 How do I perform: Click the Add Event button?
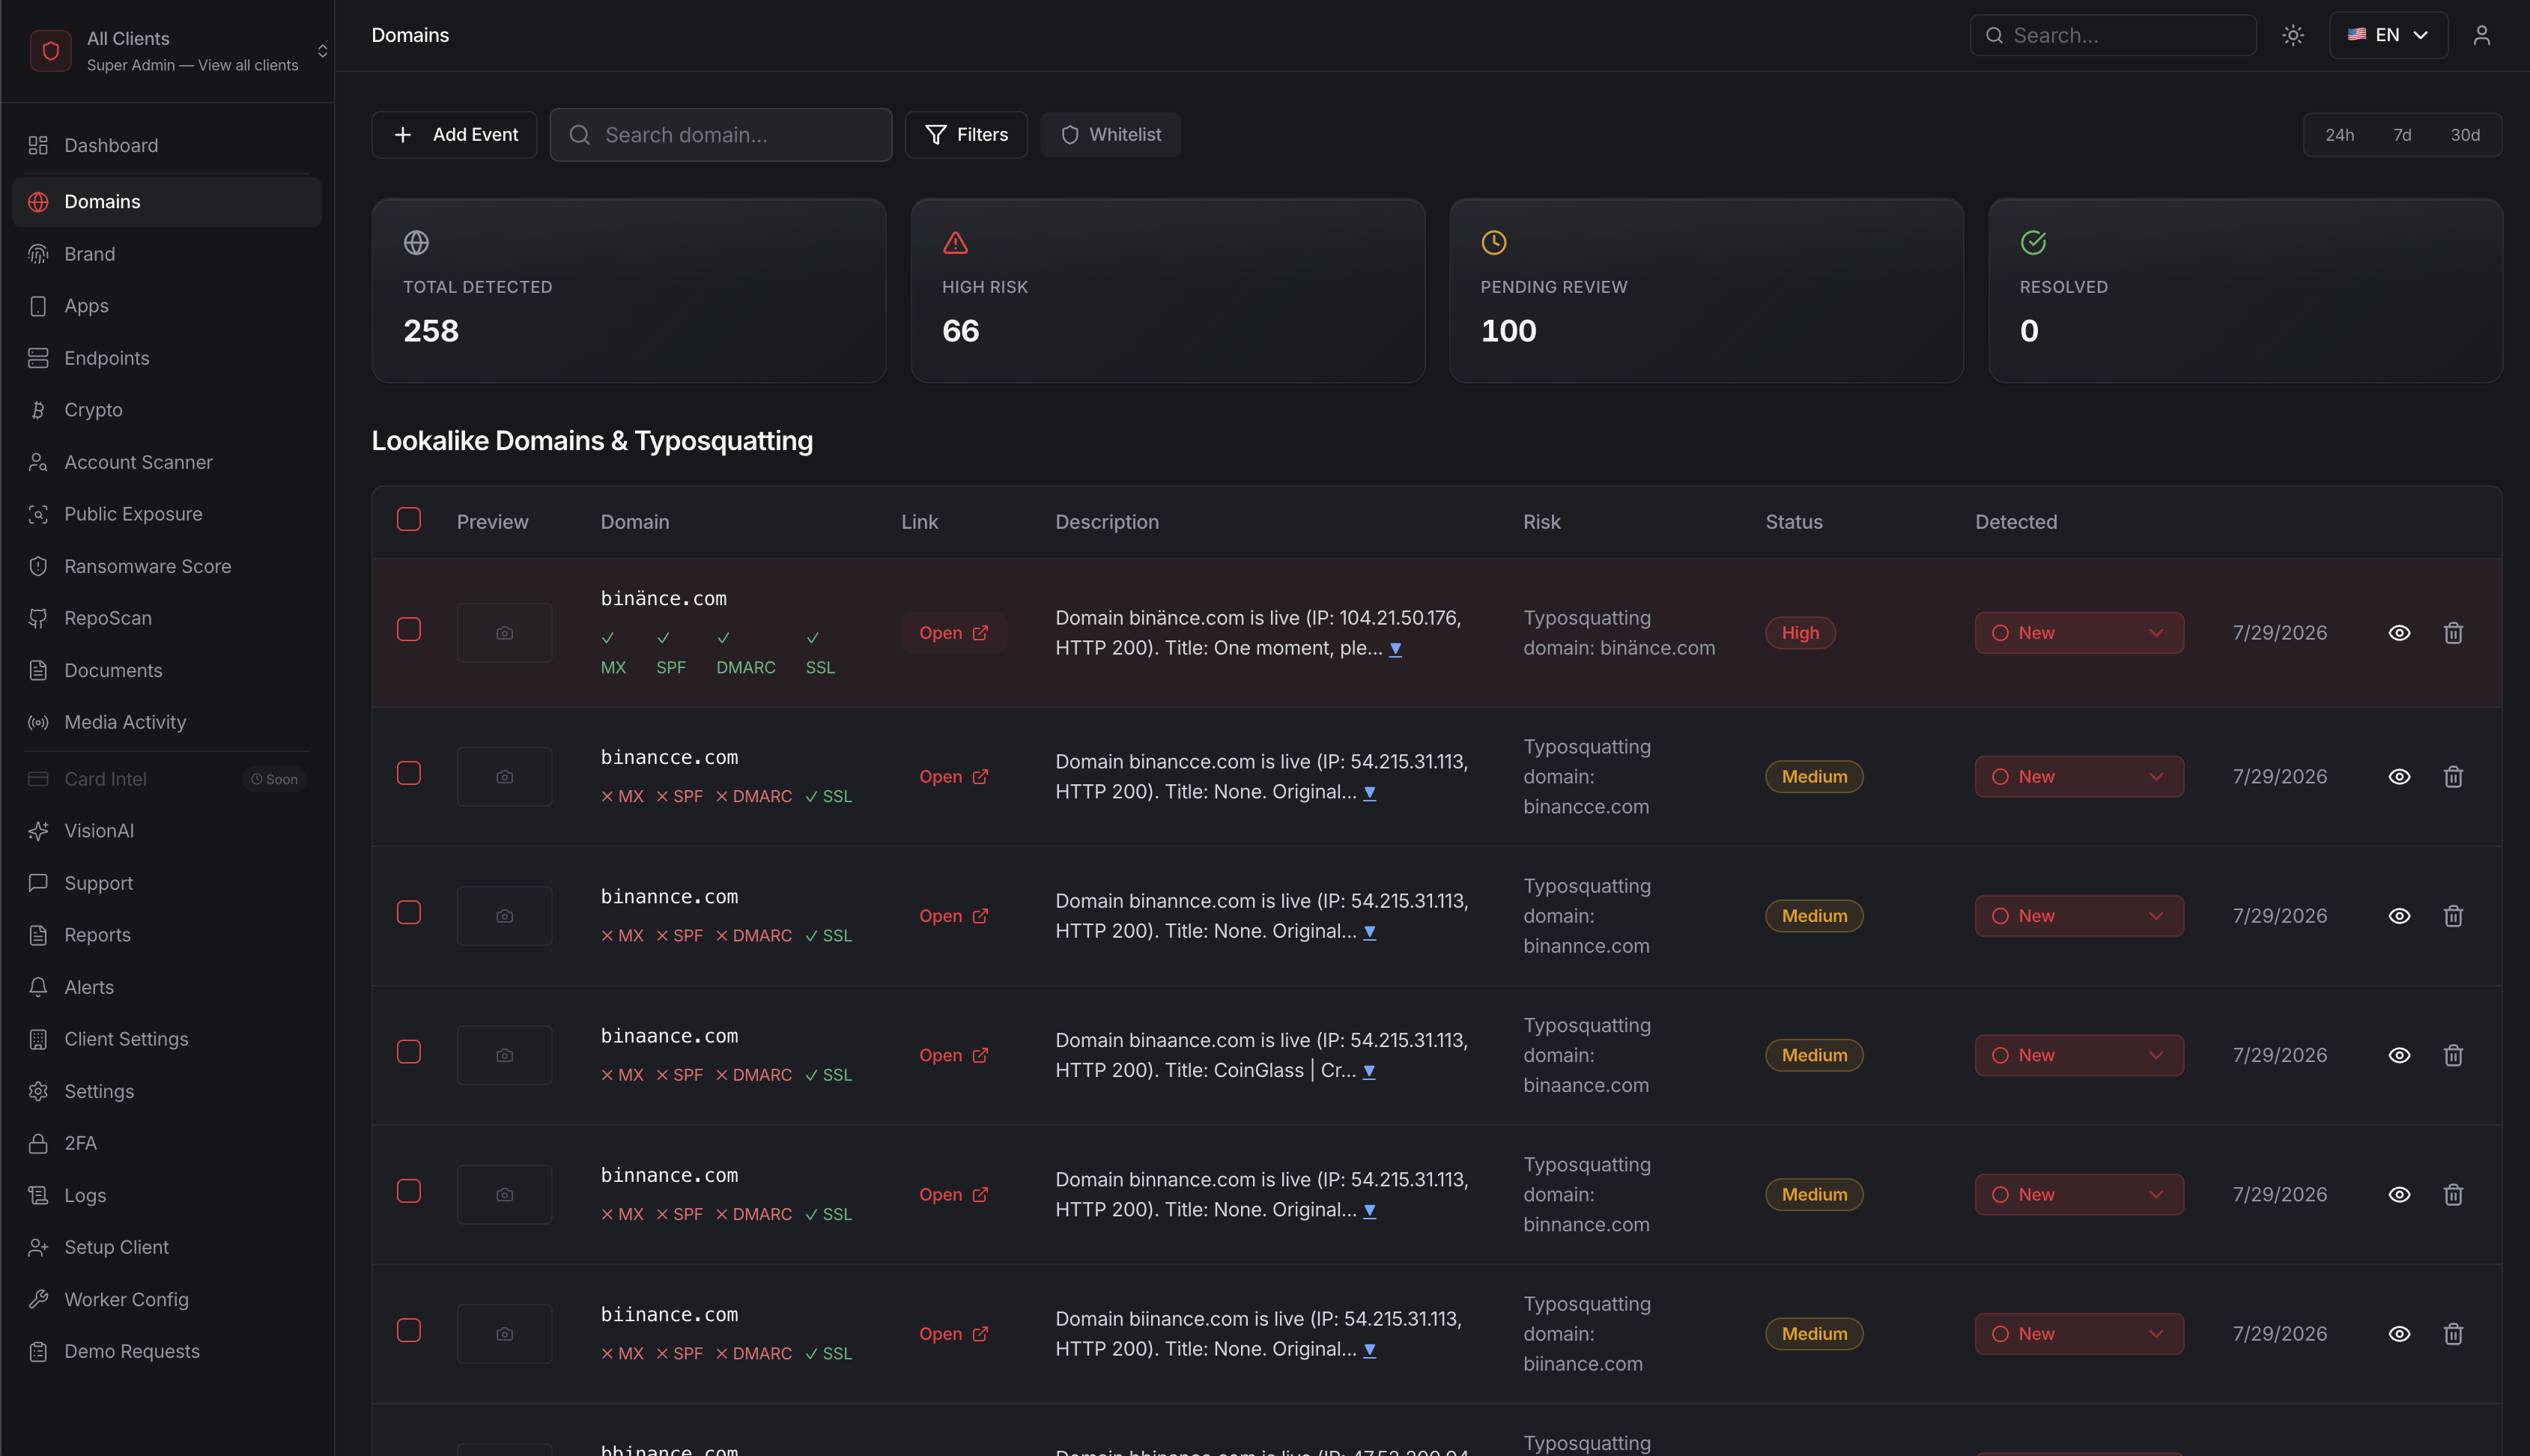pos(454,135)
